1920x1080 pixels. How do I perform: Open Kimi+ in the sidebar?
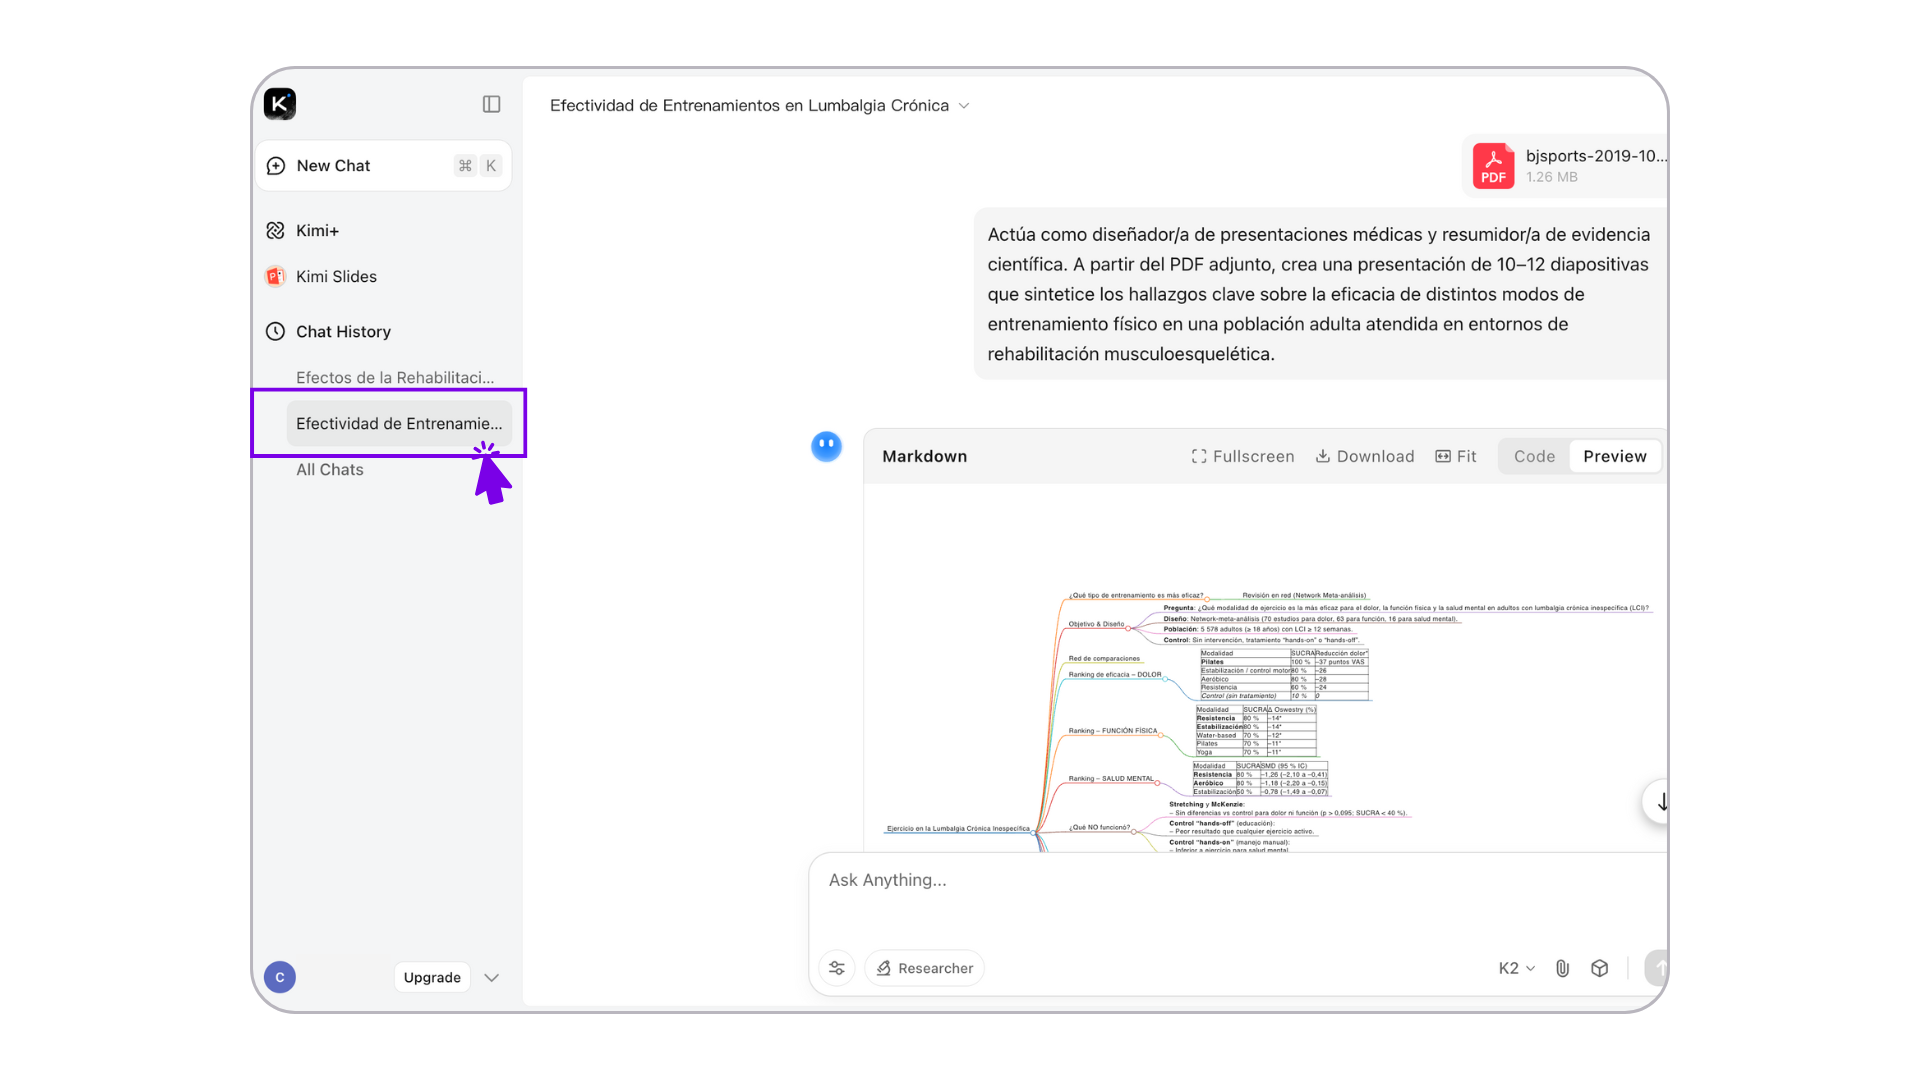coord(317,230)
